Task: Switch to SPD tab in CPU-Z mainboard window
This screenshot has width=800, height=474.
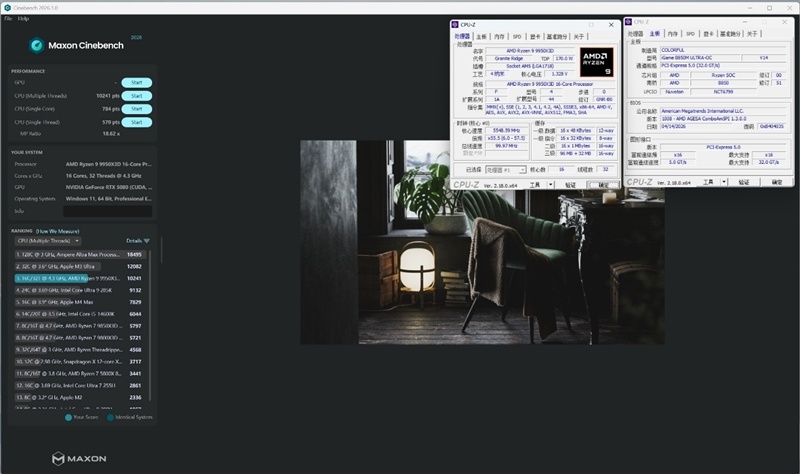Action: [x=690, y=34]
